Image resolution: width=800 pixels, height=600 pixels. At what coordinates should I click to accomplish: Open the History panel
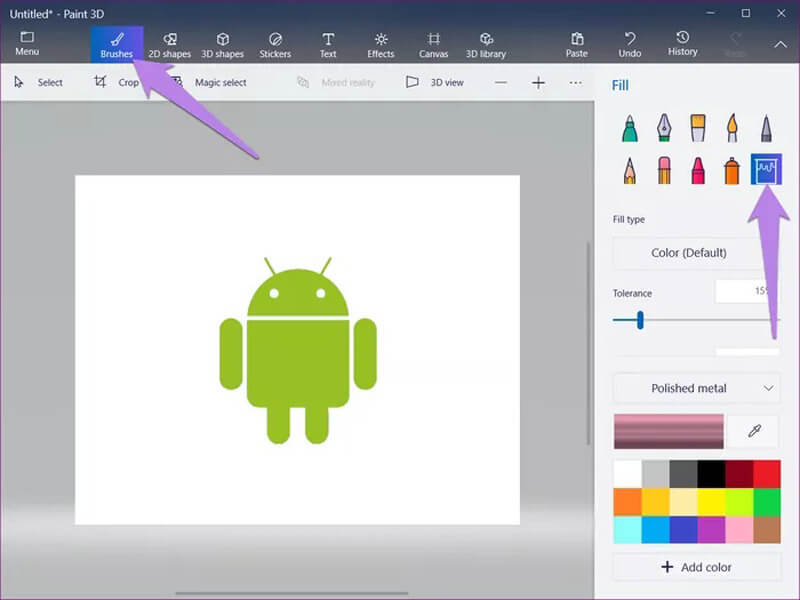click(x=683, y=44)
